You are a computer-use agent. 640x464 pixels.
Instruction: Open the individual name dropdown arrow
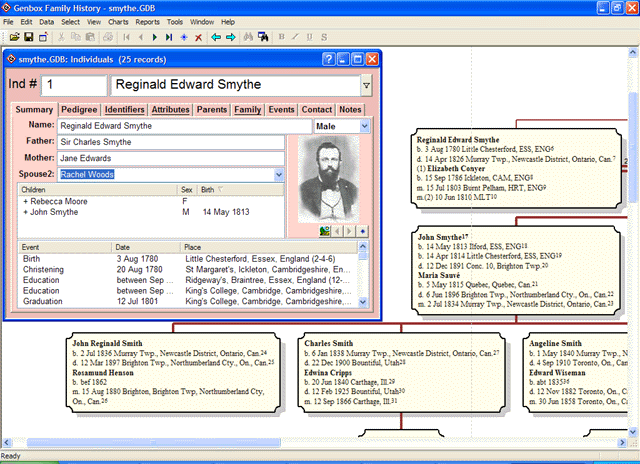[367, 85]
